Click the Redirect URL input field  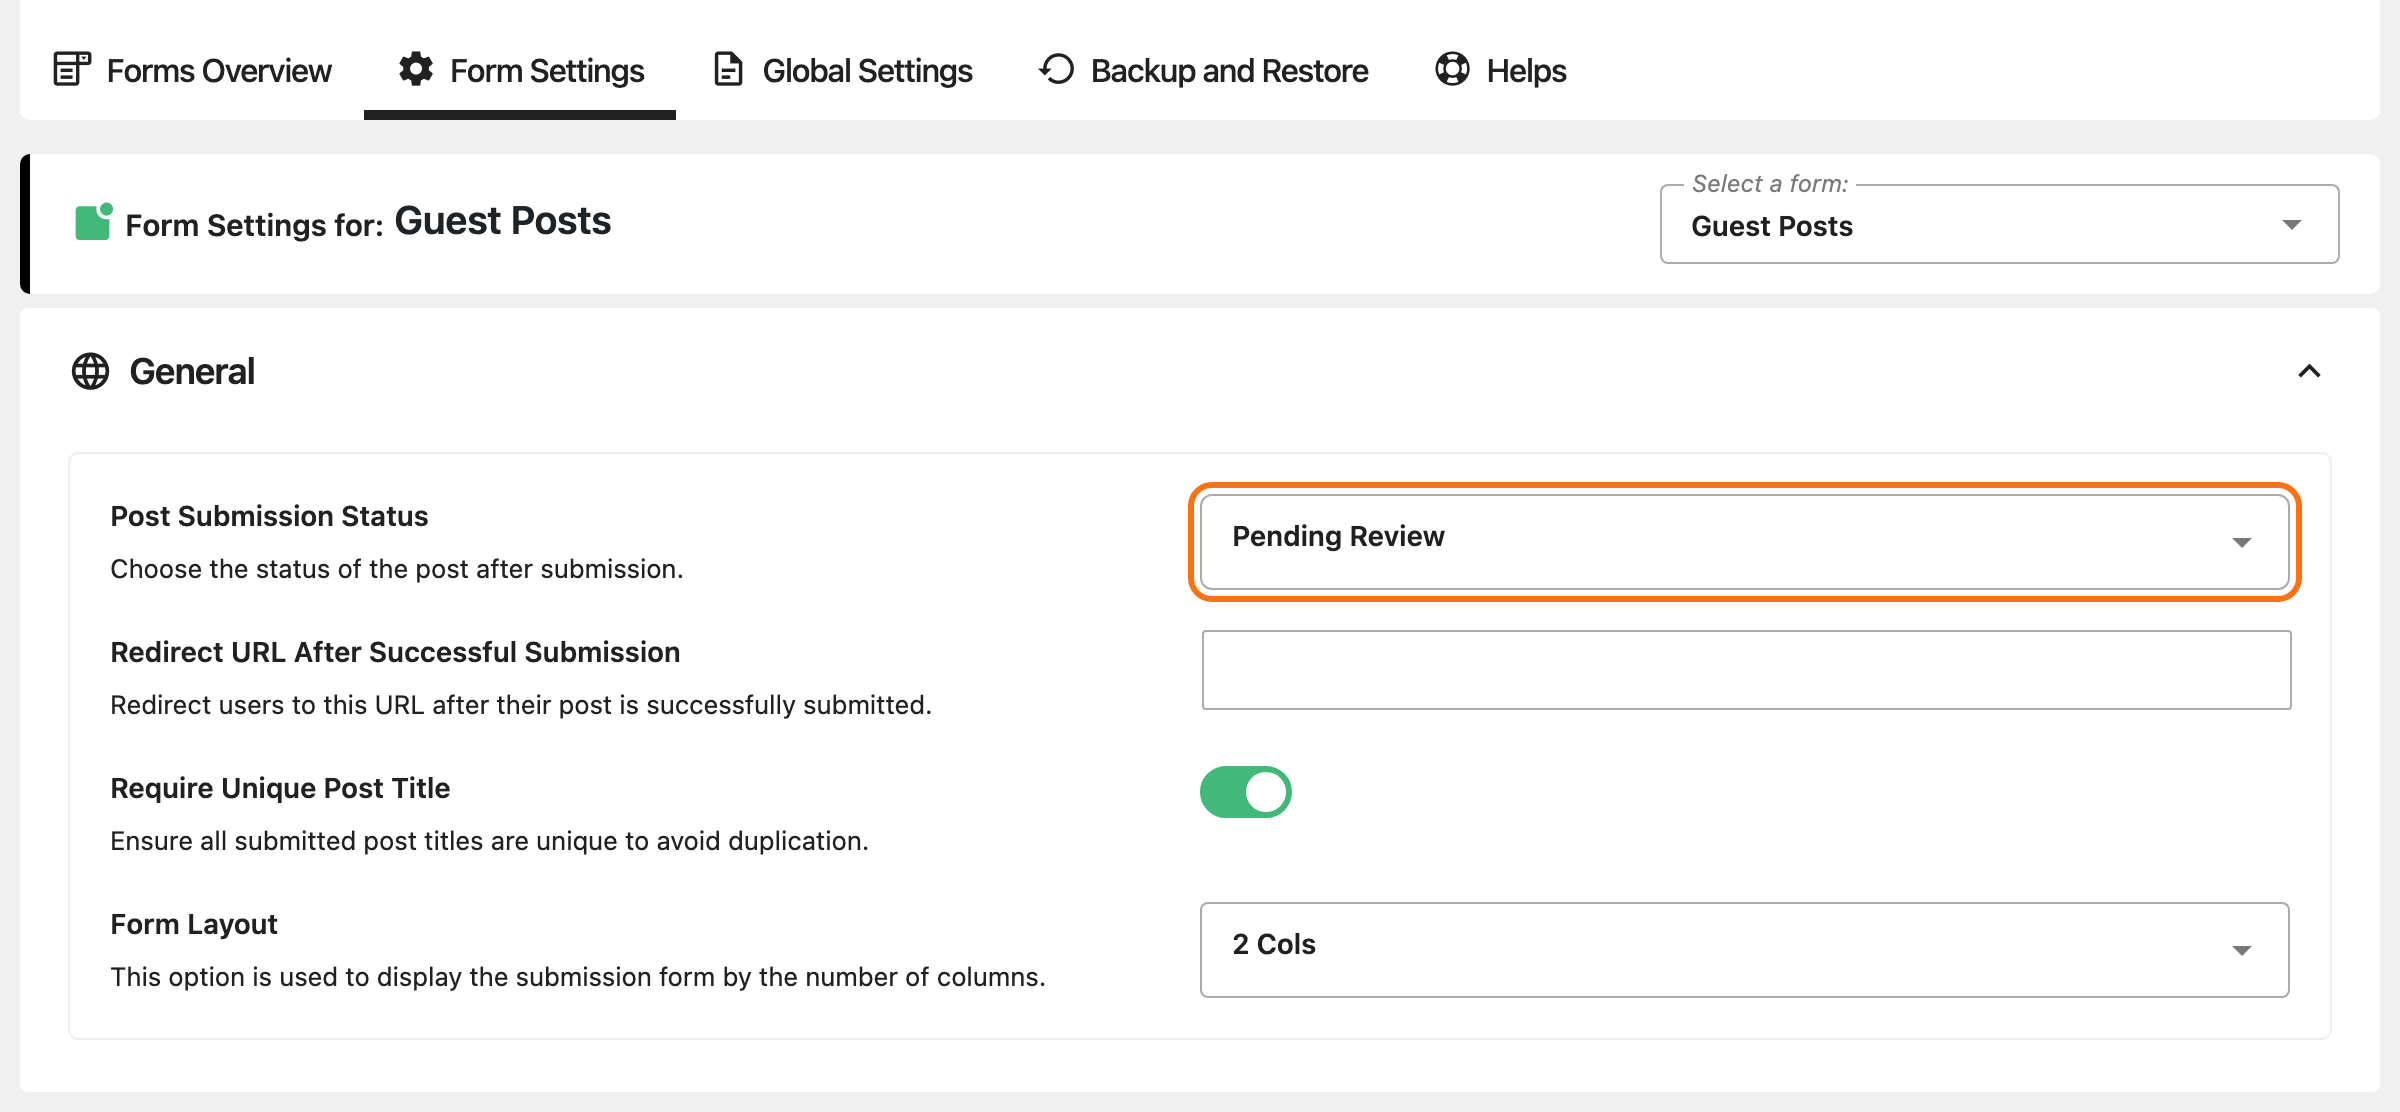coord(1746,670)
